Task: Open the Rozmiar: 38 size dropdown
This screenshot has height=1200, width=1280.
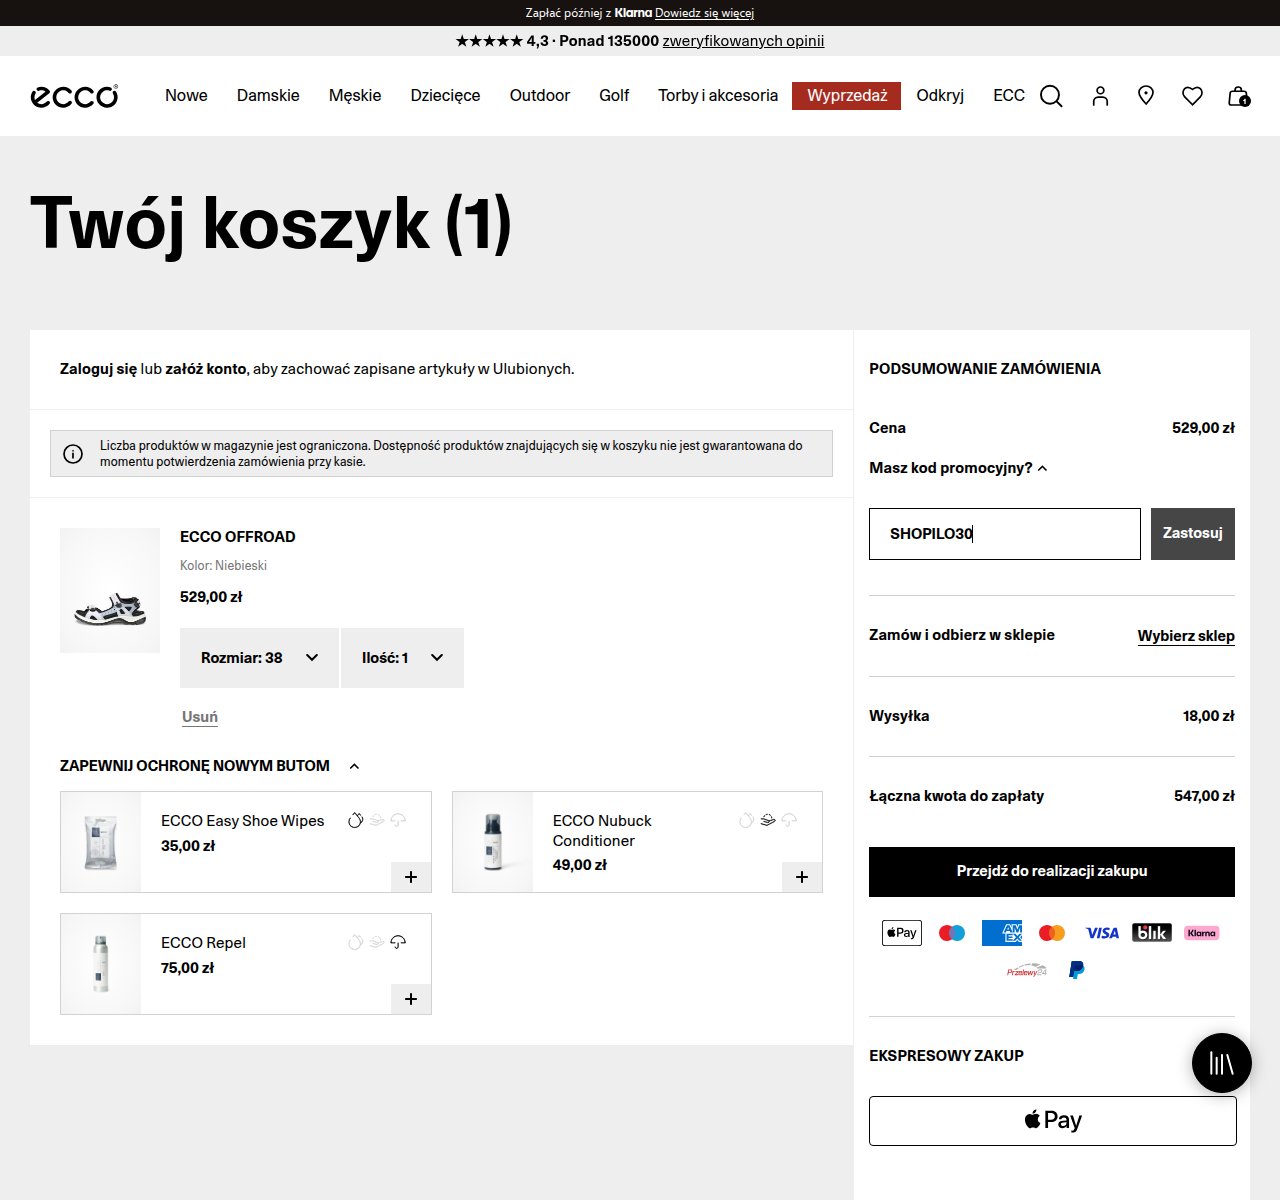Action: [x=259, y=658]
